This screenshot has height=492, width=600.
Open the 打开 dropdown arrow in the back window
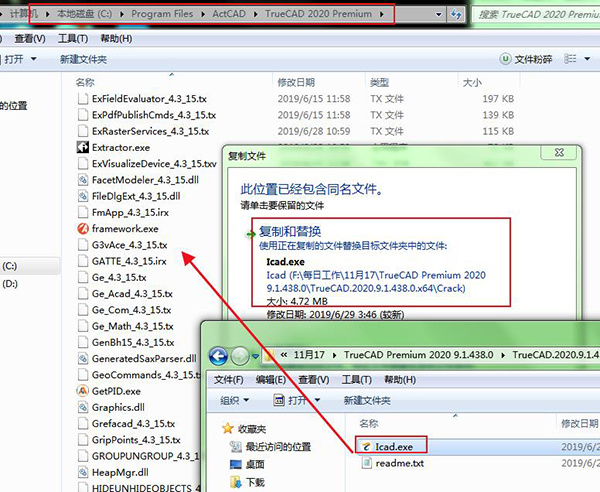[x=33, y=59]
